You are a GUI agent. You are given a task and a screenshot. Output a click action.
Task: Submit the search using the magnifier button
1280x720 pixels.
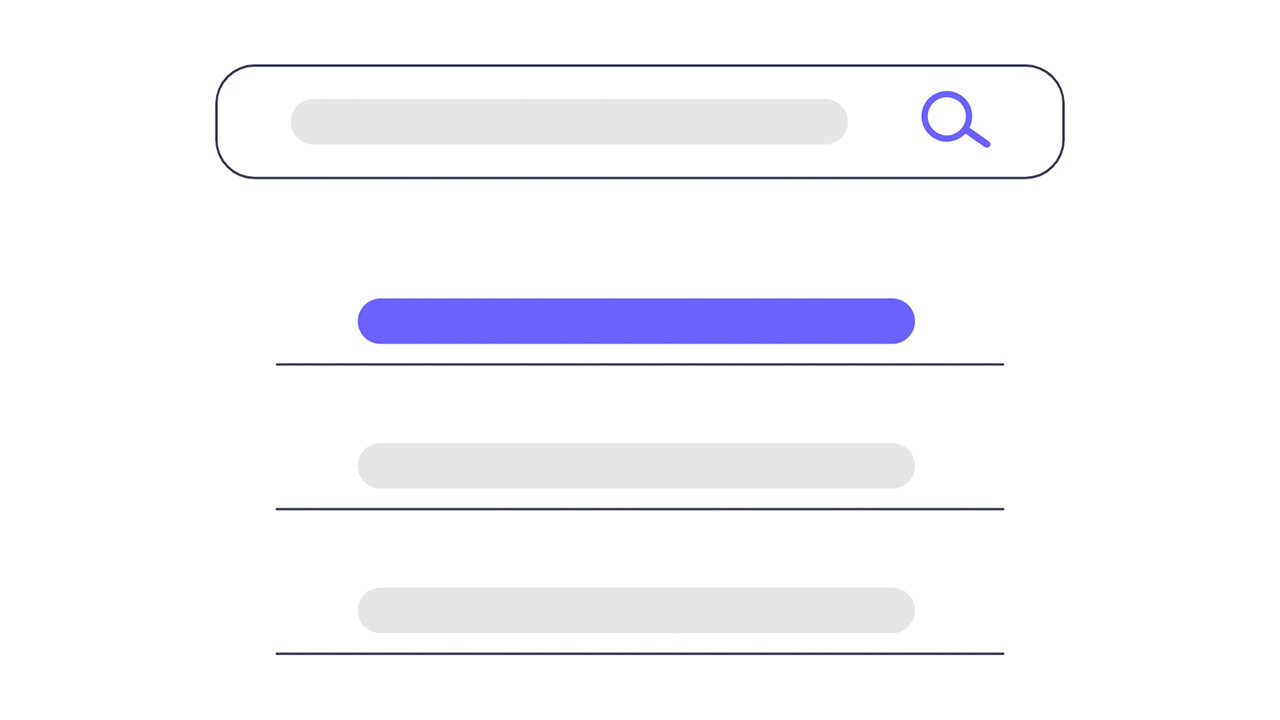(955, 120)
